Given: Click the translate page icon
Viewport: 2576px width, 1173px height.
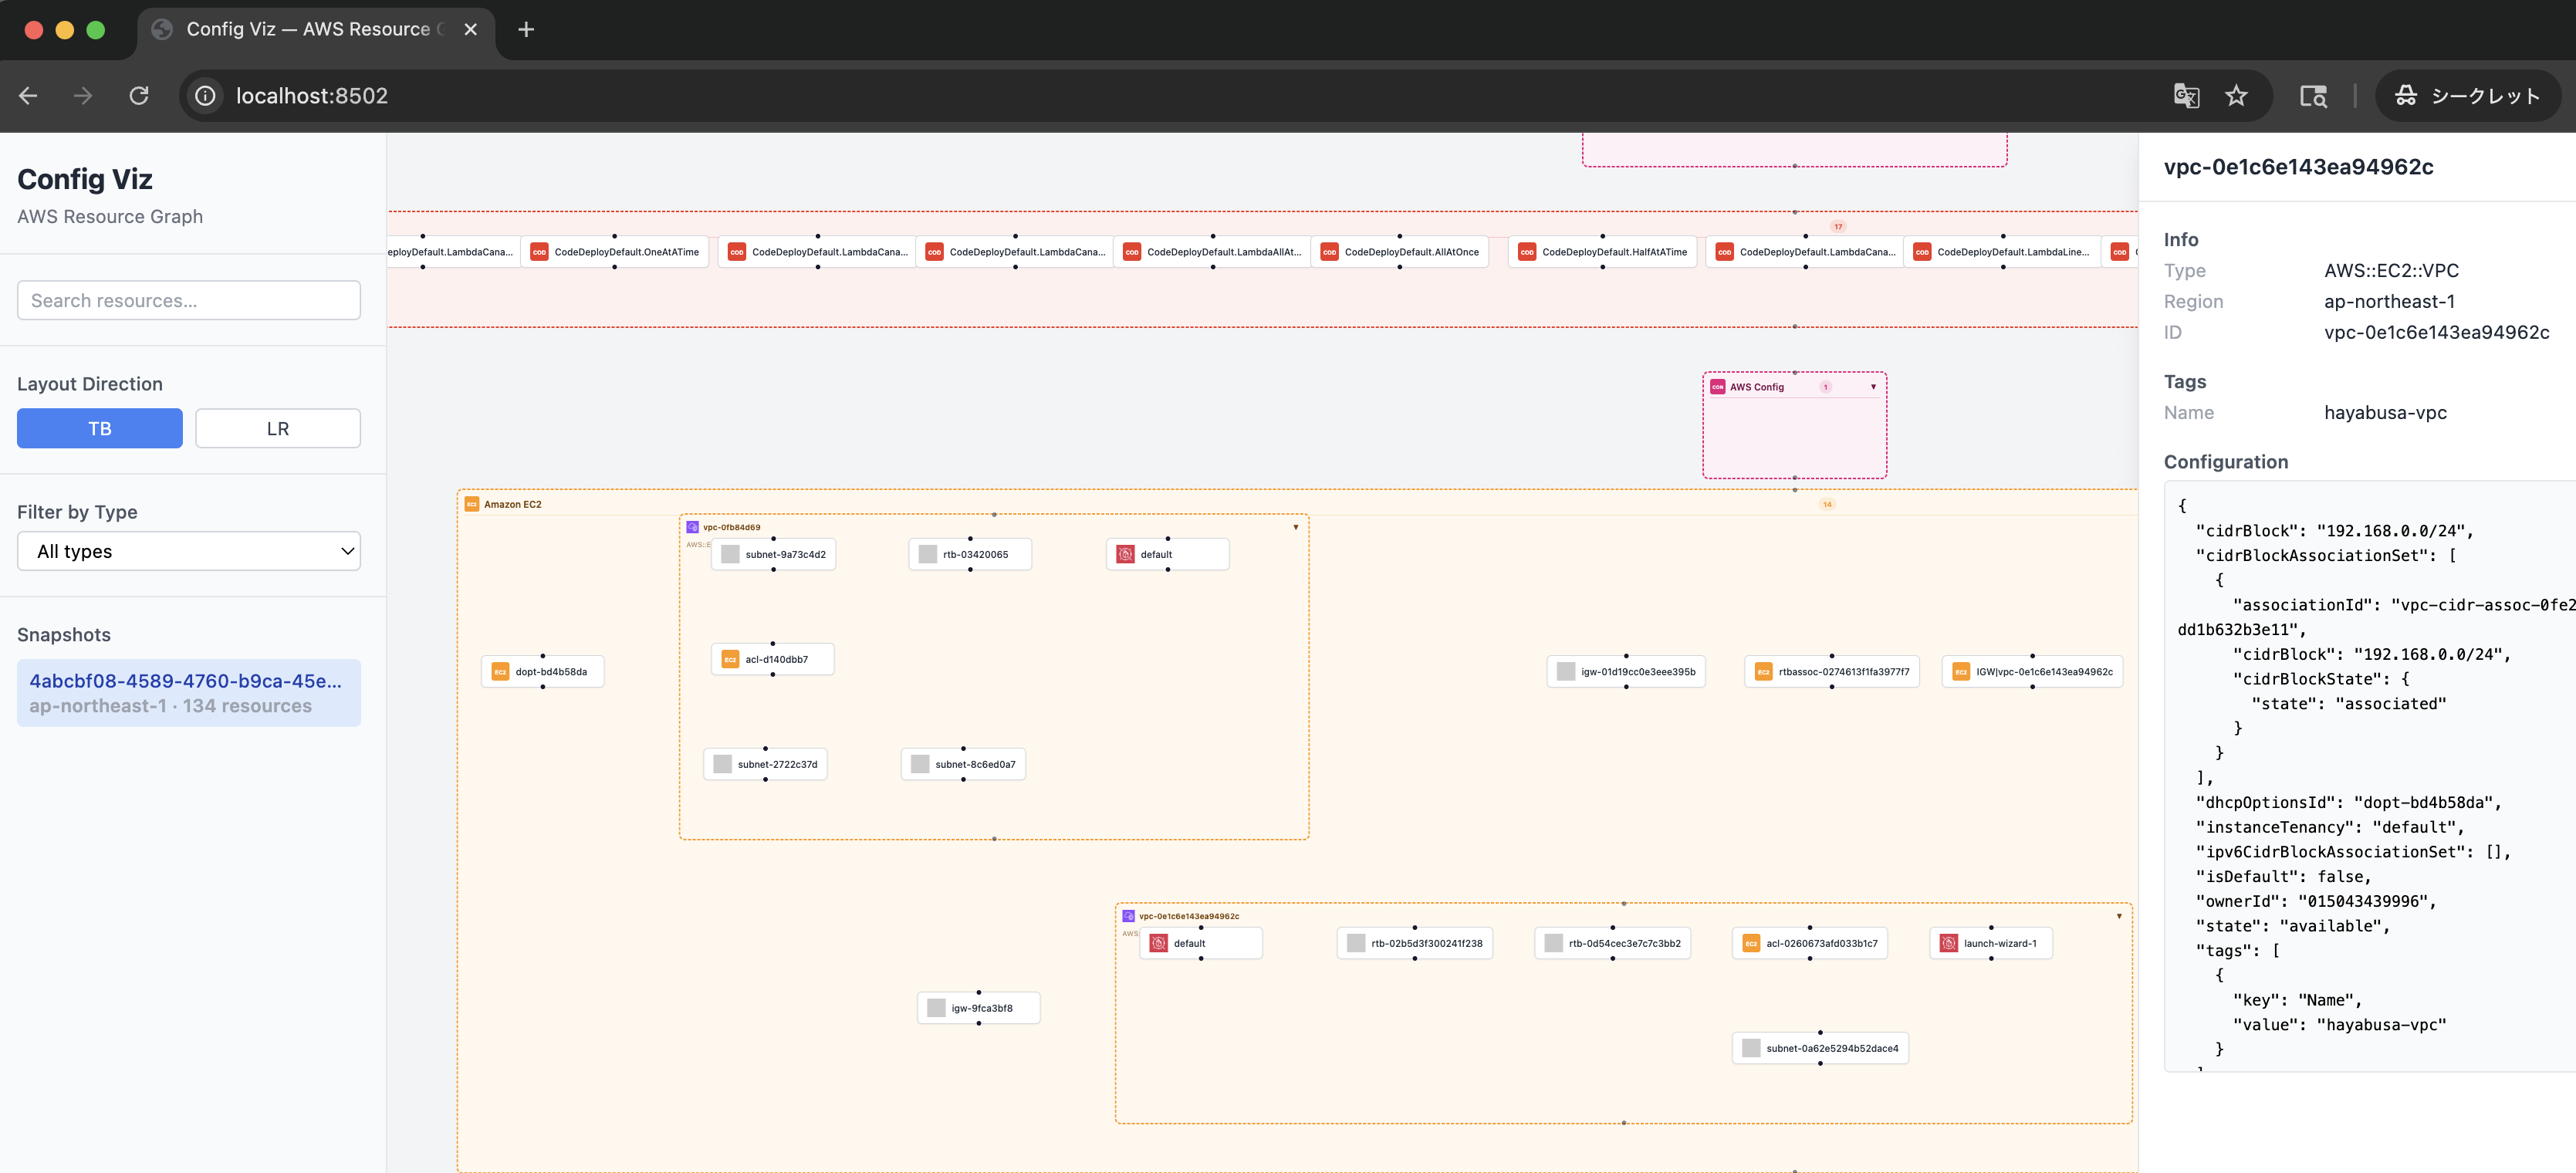Looking at the screenshot, I should pyautogui.click(x=2186, y=96).
